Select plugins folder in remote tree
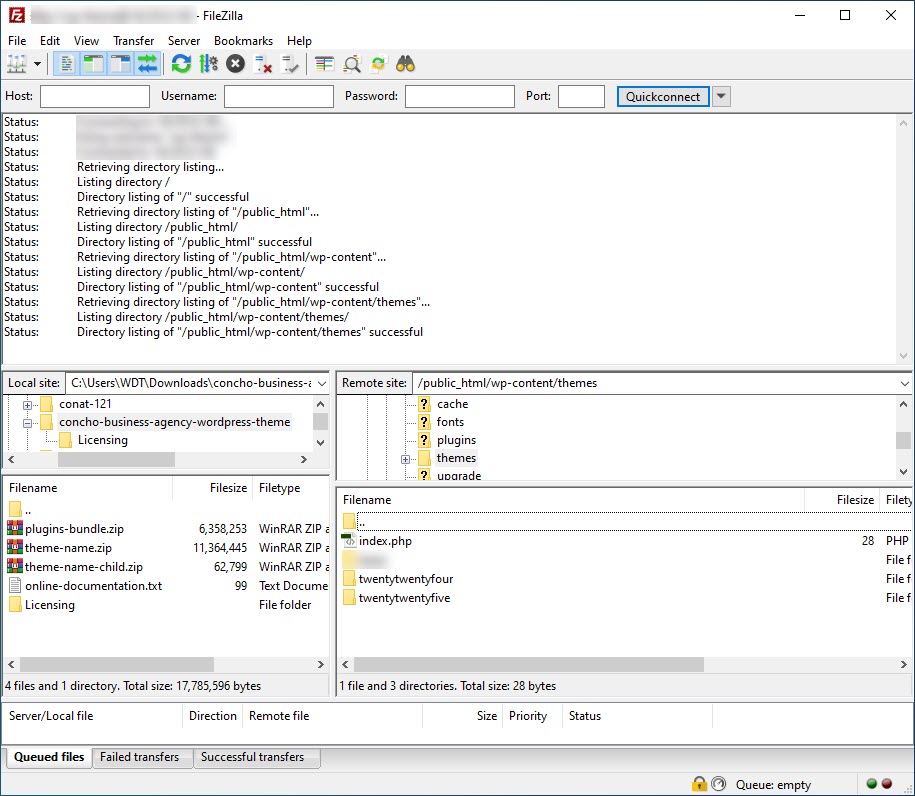The height and width of the screenshot is (796, 915). pos(456,440)
